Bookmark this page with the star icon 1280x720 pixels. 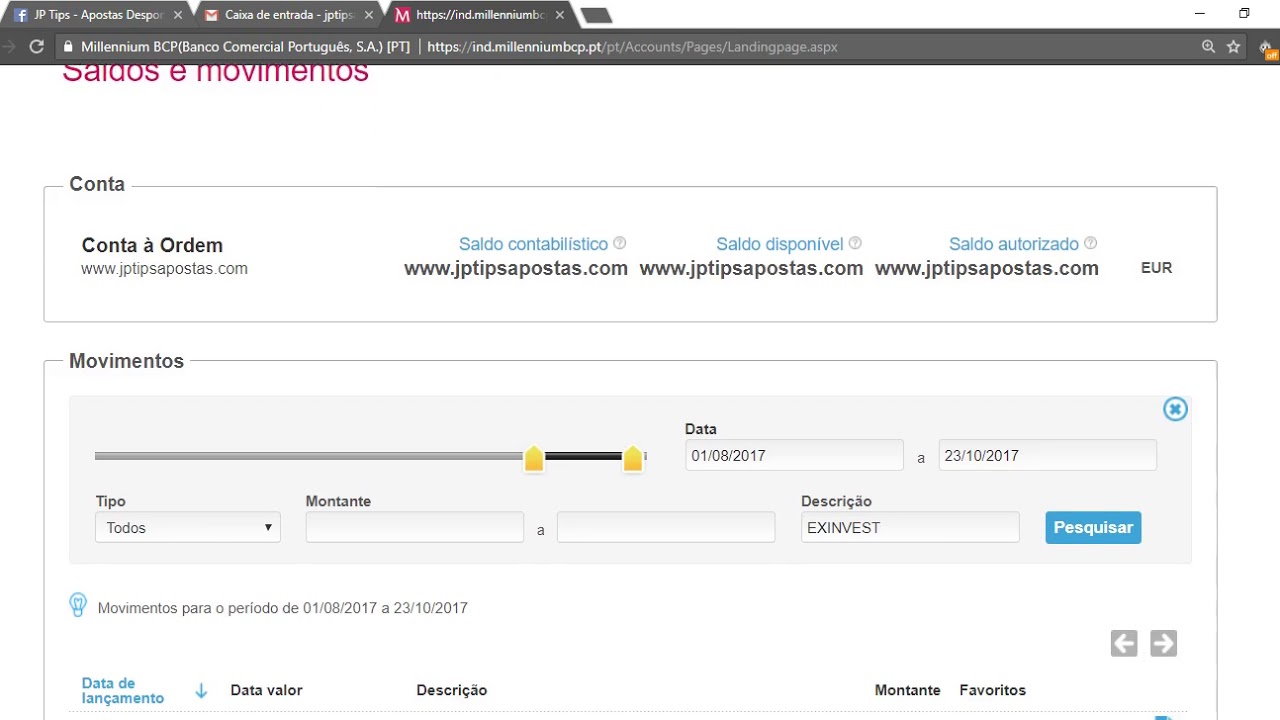tap(1234, 47)
